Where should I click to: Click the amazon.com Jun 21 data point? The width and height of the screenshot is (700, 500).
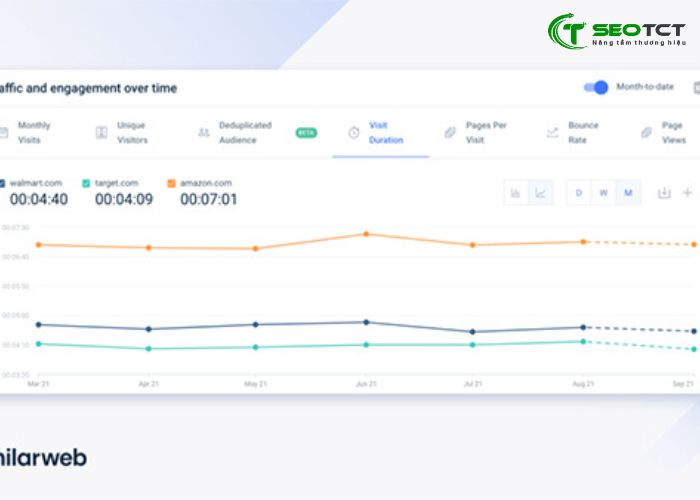(366, 234)
